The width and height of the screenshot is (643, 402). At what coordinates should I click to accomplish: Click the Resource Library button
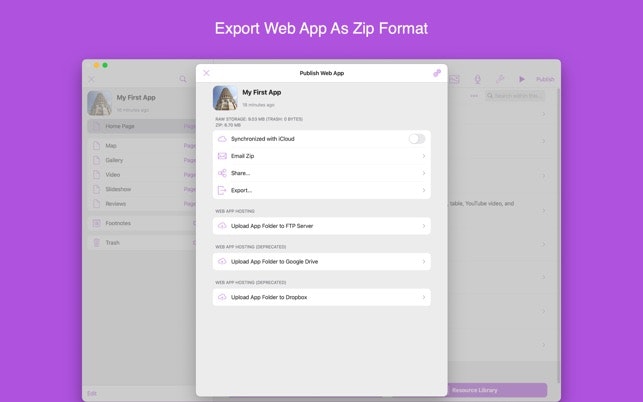pos(497,390)
